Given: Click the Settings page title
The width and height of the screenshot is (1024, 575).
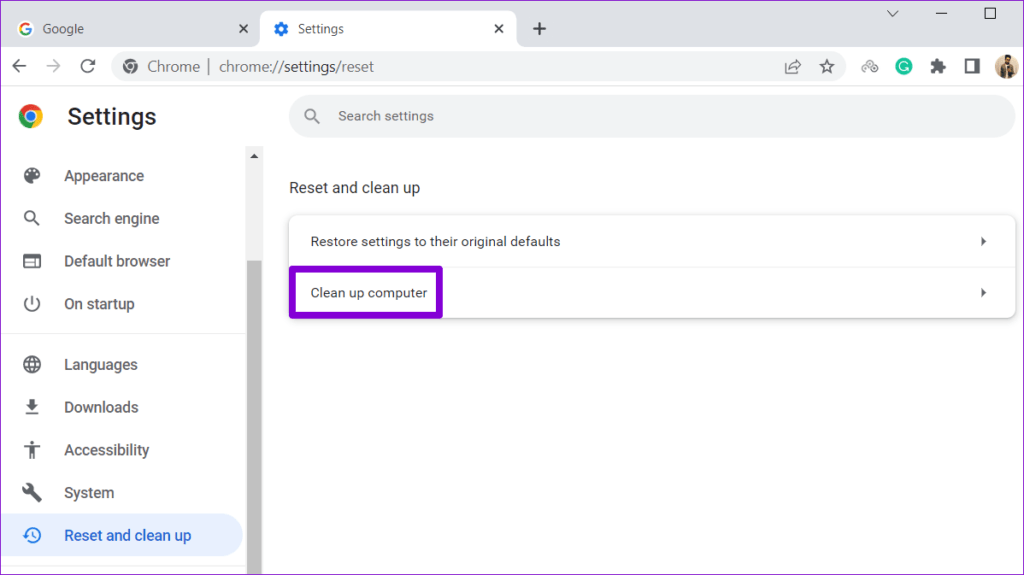Looking at the screenshot, I should point(112,117).
